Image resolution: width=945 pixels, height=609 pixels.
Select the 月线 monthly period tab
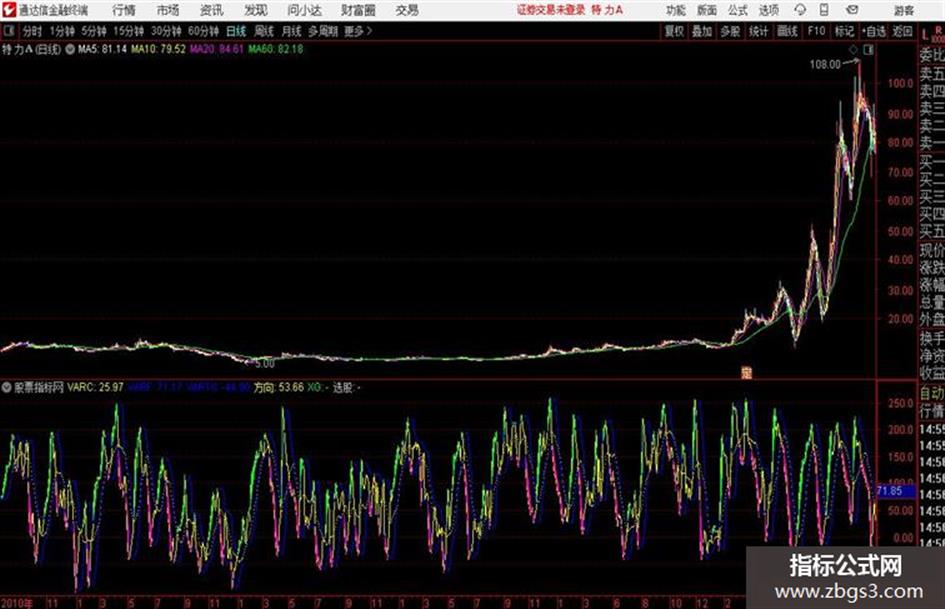[x=291, y=31]
